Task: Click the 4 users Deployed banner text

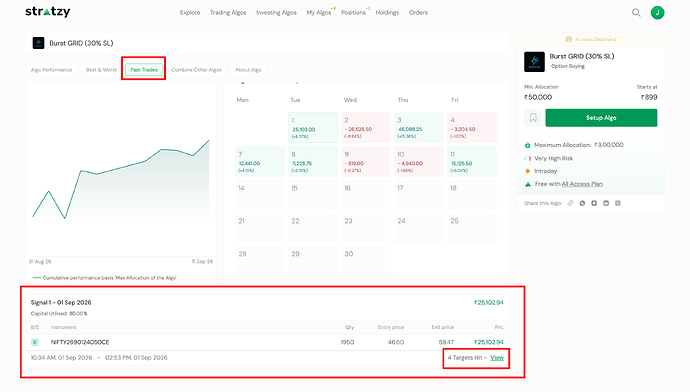Action: (x=596, y=39)
